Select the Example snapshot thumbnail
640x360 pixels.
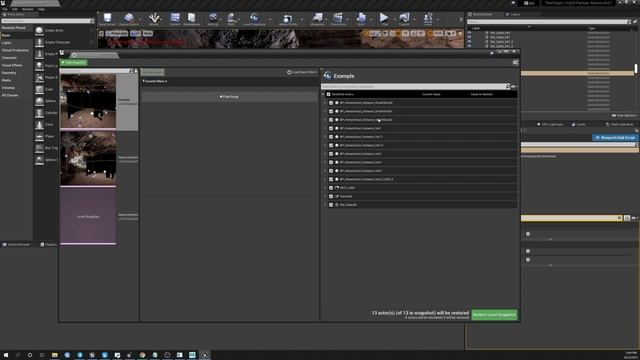coord(88,101)
